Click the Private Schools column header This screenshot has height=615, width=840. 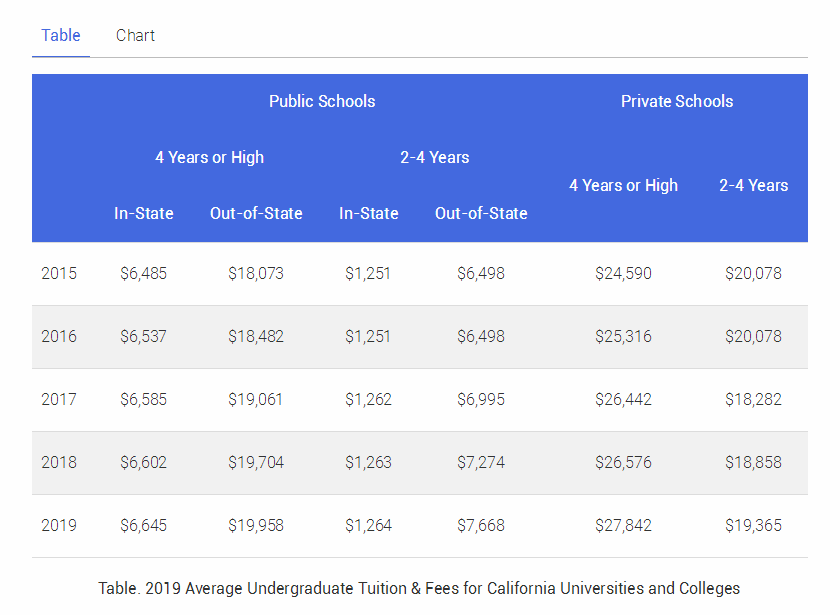pos(676,101)
